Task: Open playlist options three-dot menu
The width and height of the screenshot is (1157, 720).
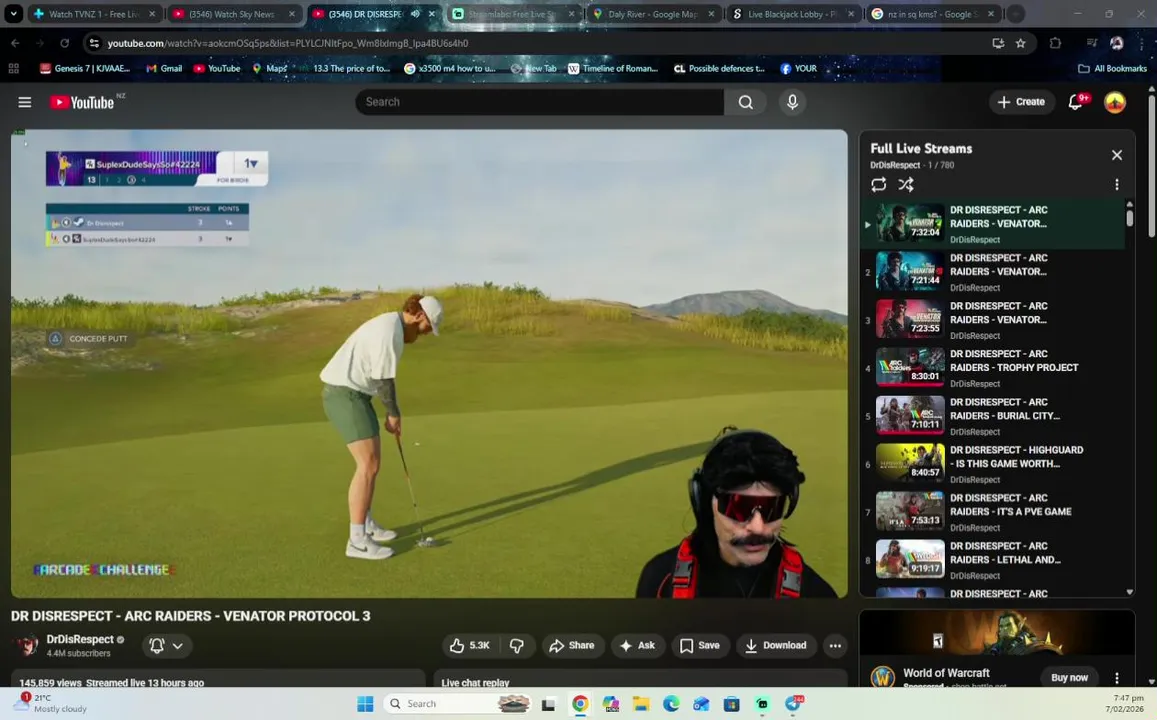Action: click(1116, 184)
